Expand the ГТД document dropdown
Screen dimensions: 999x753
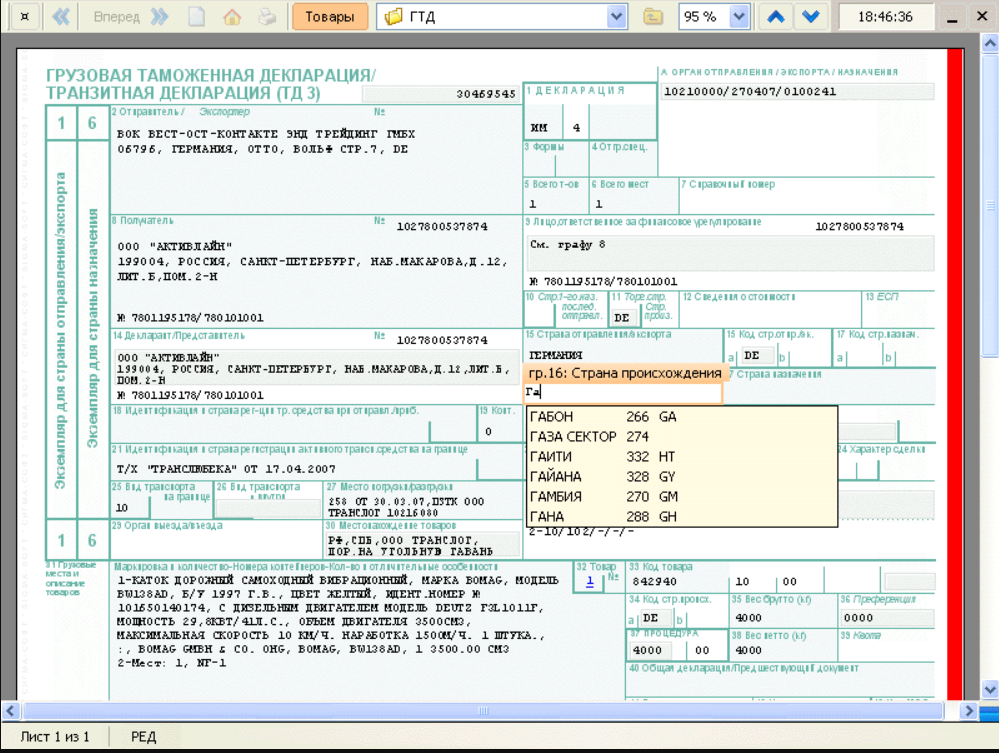616,17
